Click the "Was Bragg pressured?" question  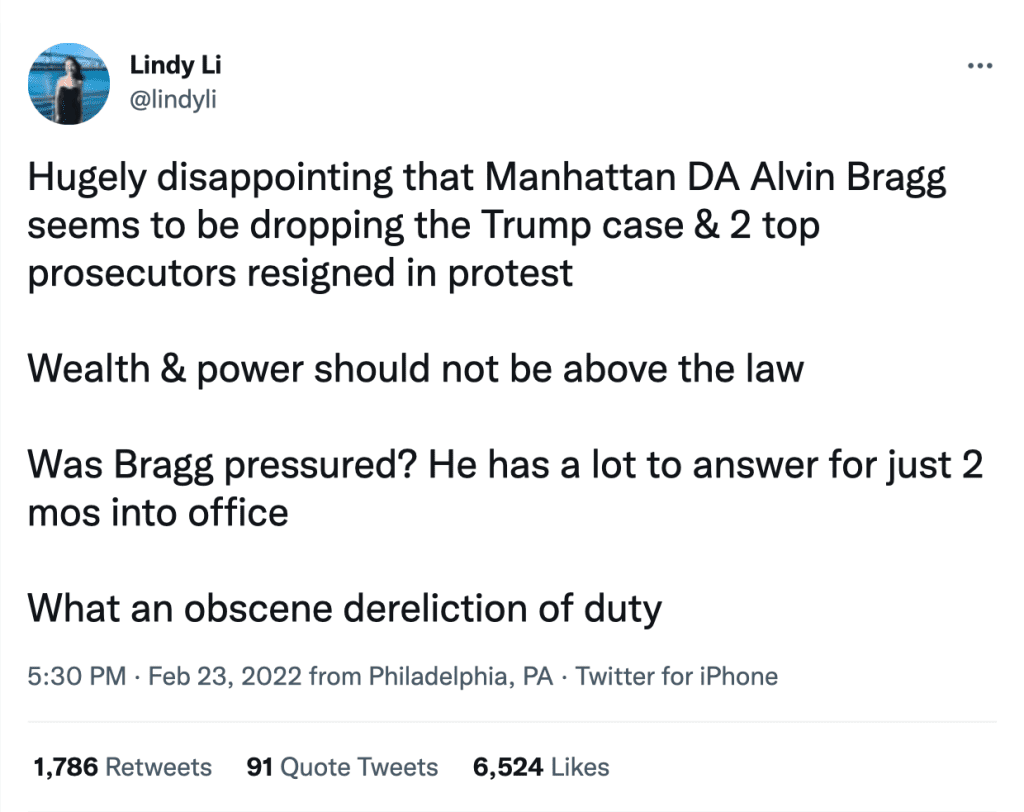pyautogui.click(x=215, y=466)
